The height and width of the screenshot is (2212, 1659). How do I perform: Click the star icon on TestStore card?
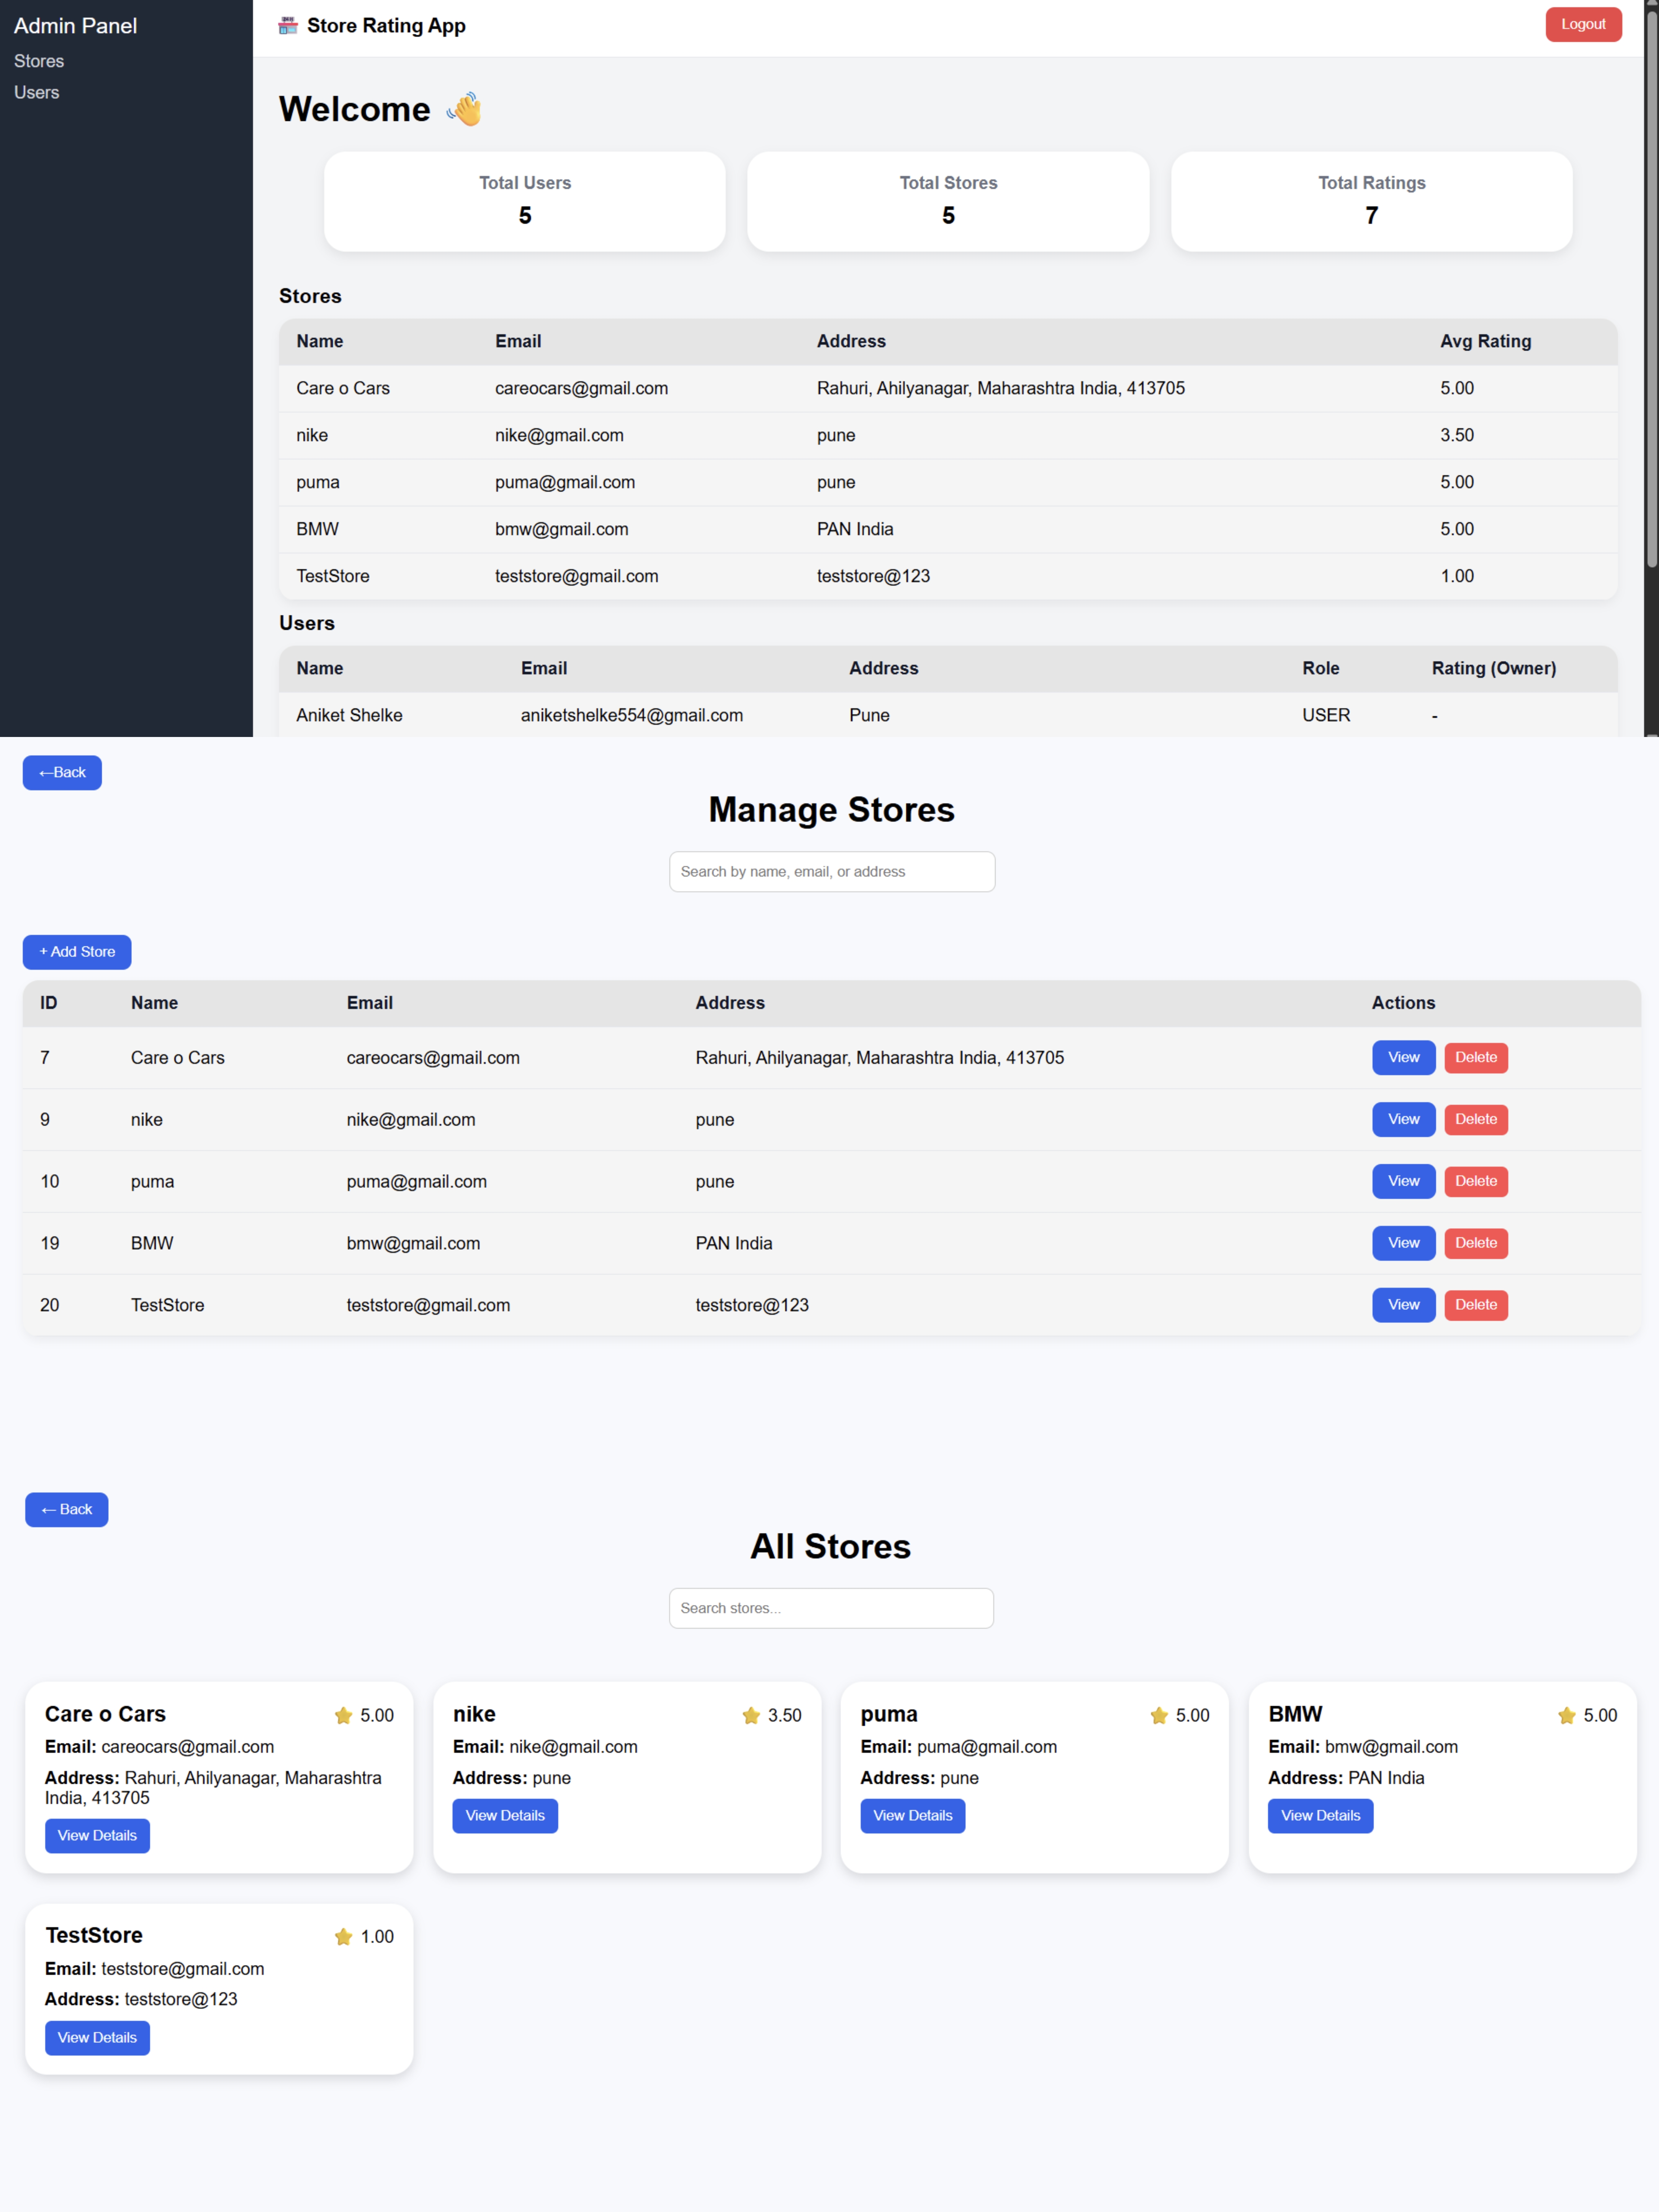pos(343,1937)
